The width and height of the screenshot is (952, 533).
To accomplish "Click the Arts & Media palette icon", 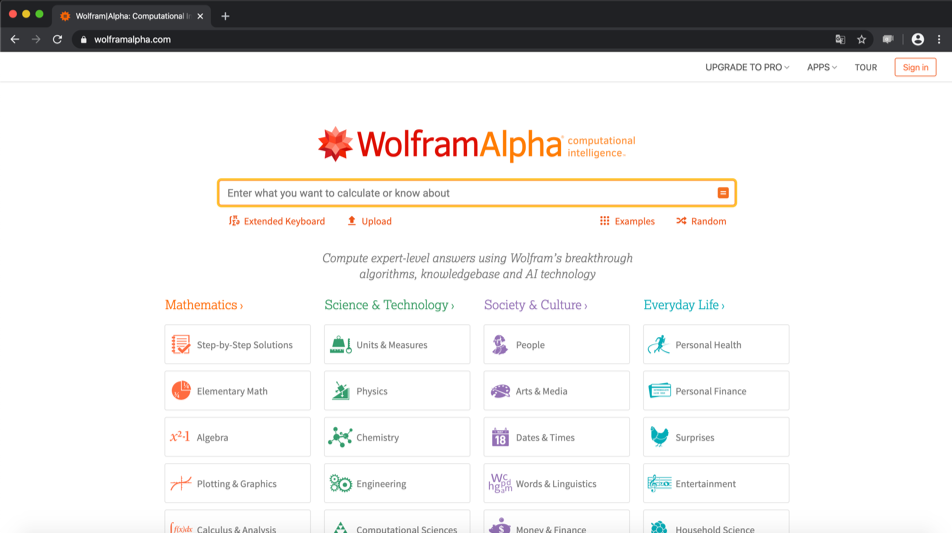I will 500,390.
